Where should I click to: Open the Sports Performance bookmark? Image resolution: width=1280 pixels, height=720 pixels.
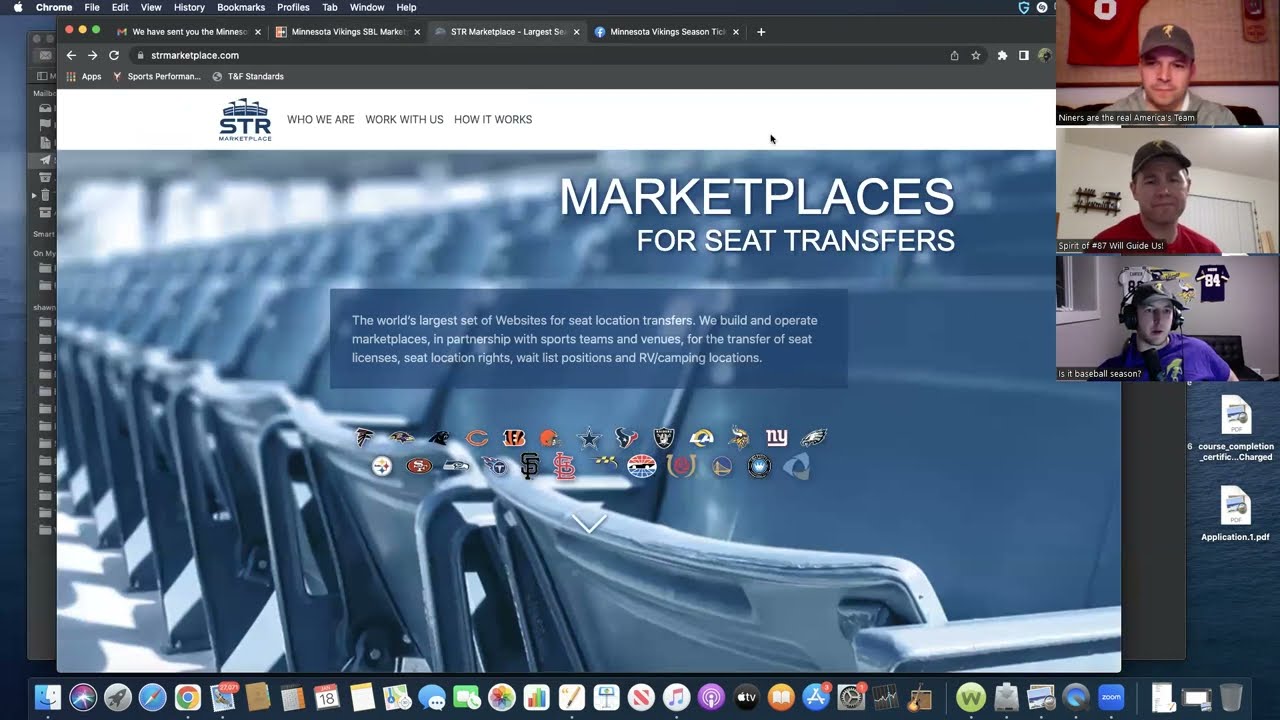point(156,76)
